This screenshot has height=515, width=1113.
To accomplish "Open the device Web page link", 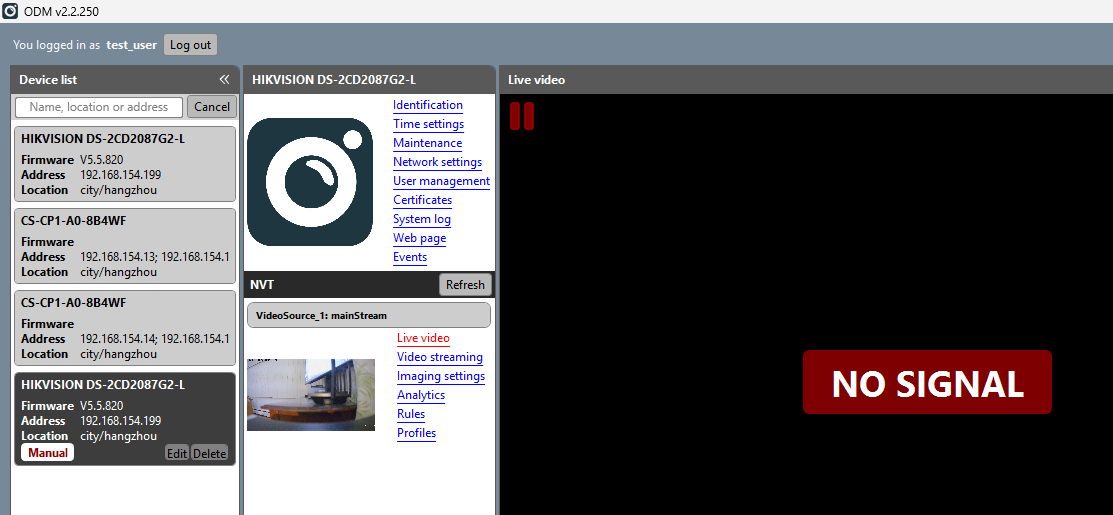I will tap(420, 238).
